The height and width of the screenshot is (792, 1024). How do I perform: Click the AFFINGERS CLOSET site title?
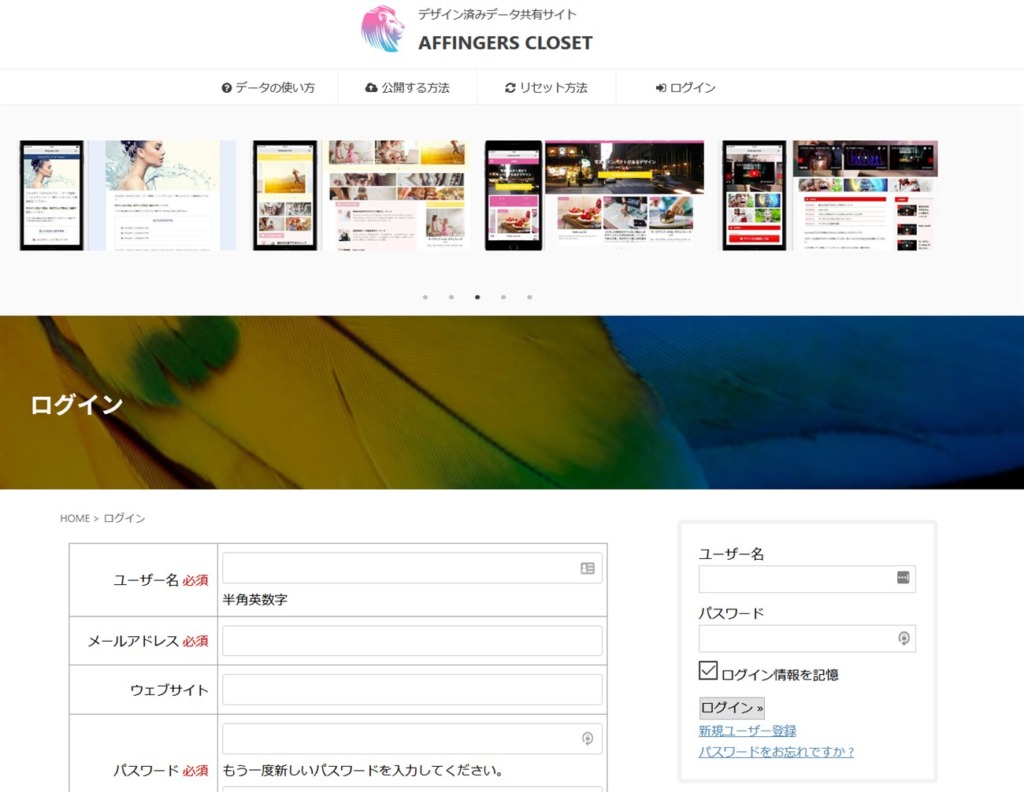click(505, 43)
